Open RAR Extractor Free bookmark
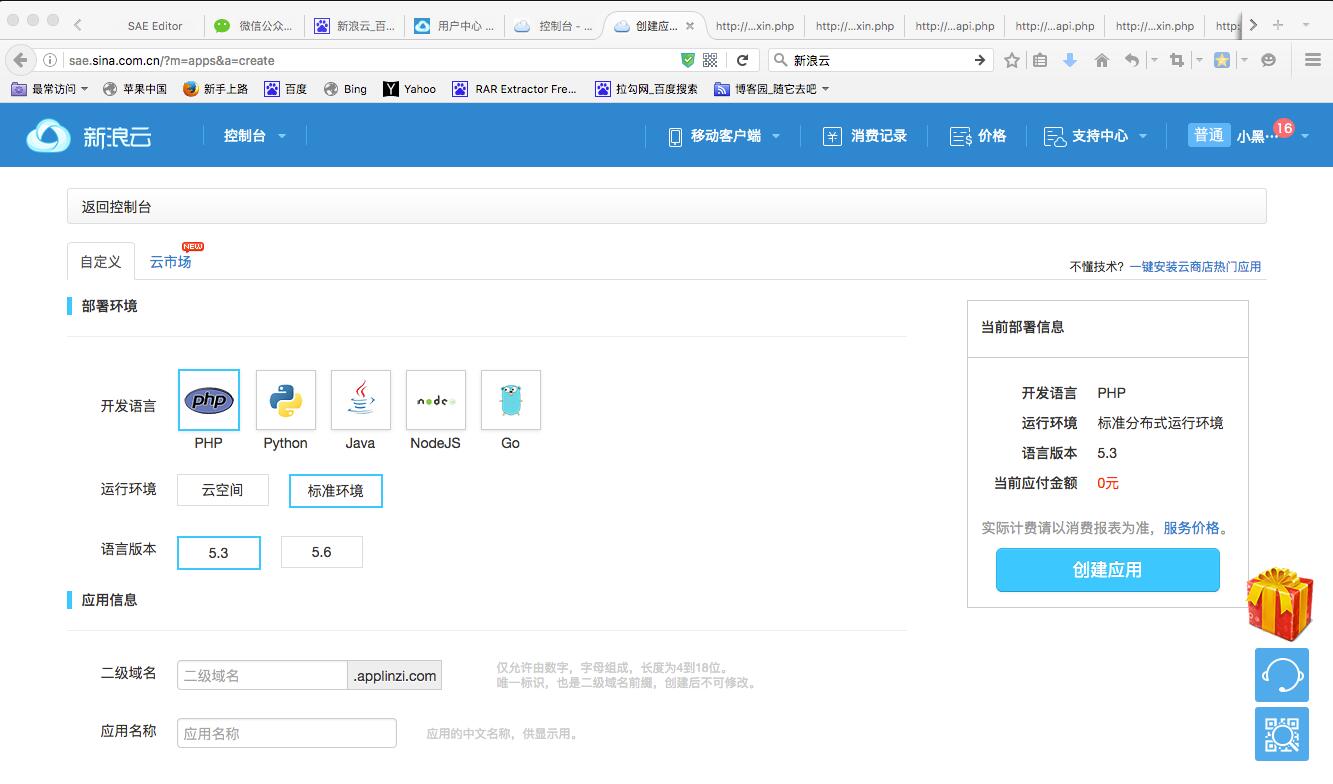Image resolution: width=1333 pixels, height=784 pixels. pyautogui.click(x=515, y=89)
